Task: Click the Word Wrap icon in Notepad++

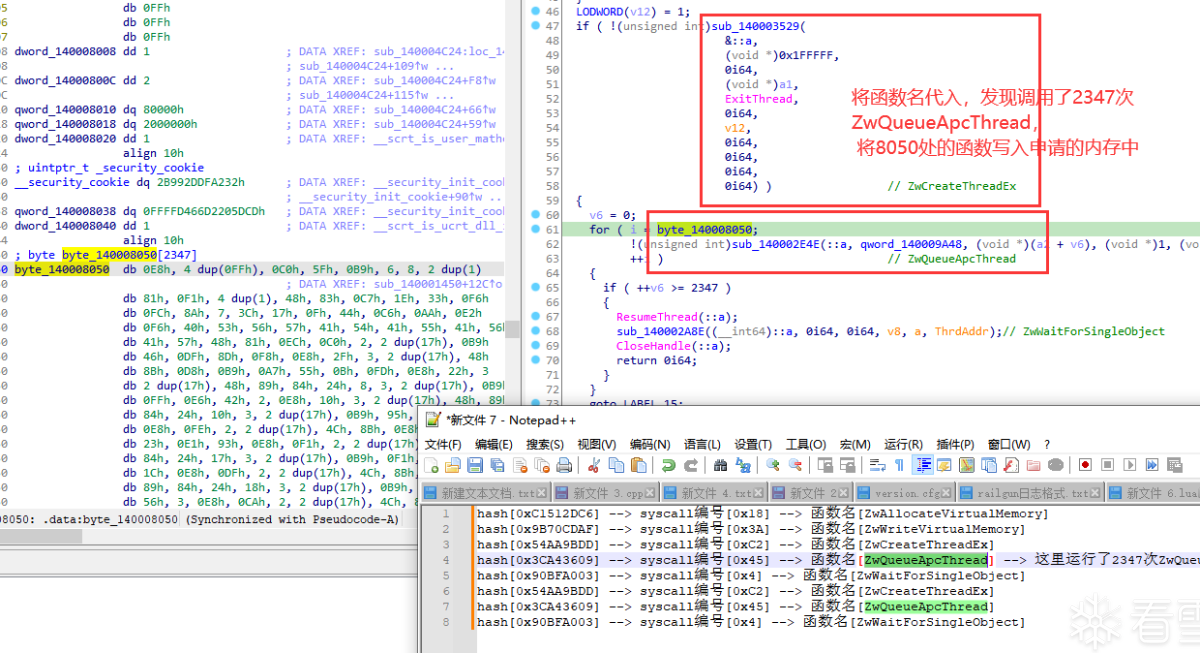Action: (x=878, y=464)
